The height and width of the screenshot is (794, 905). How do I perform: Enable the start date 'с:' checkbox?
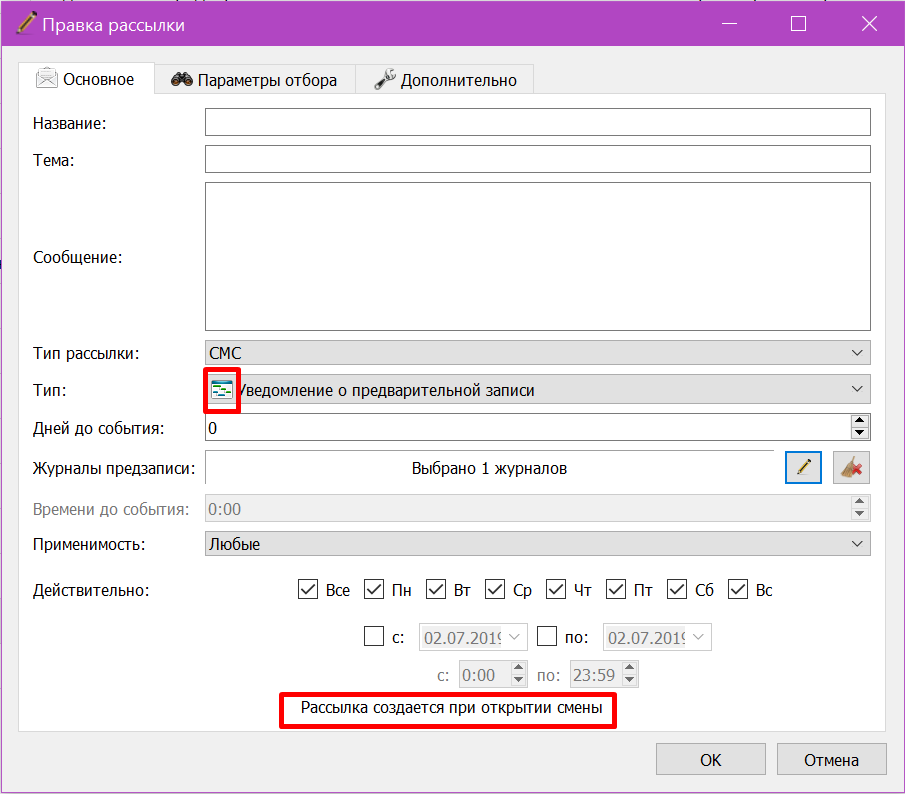pyautogui.click(x=374, y=636)
